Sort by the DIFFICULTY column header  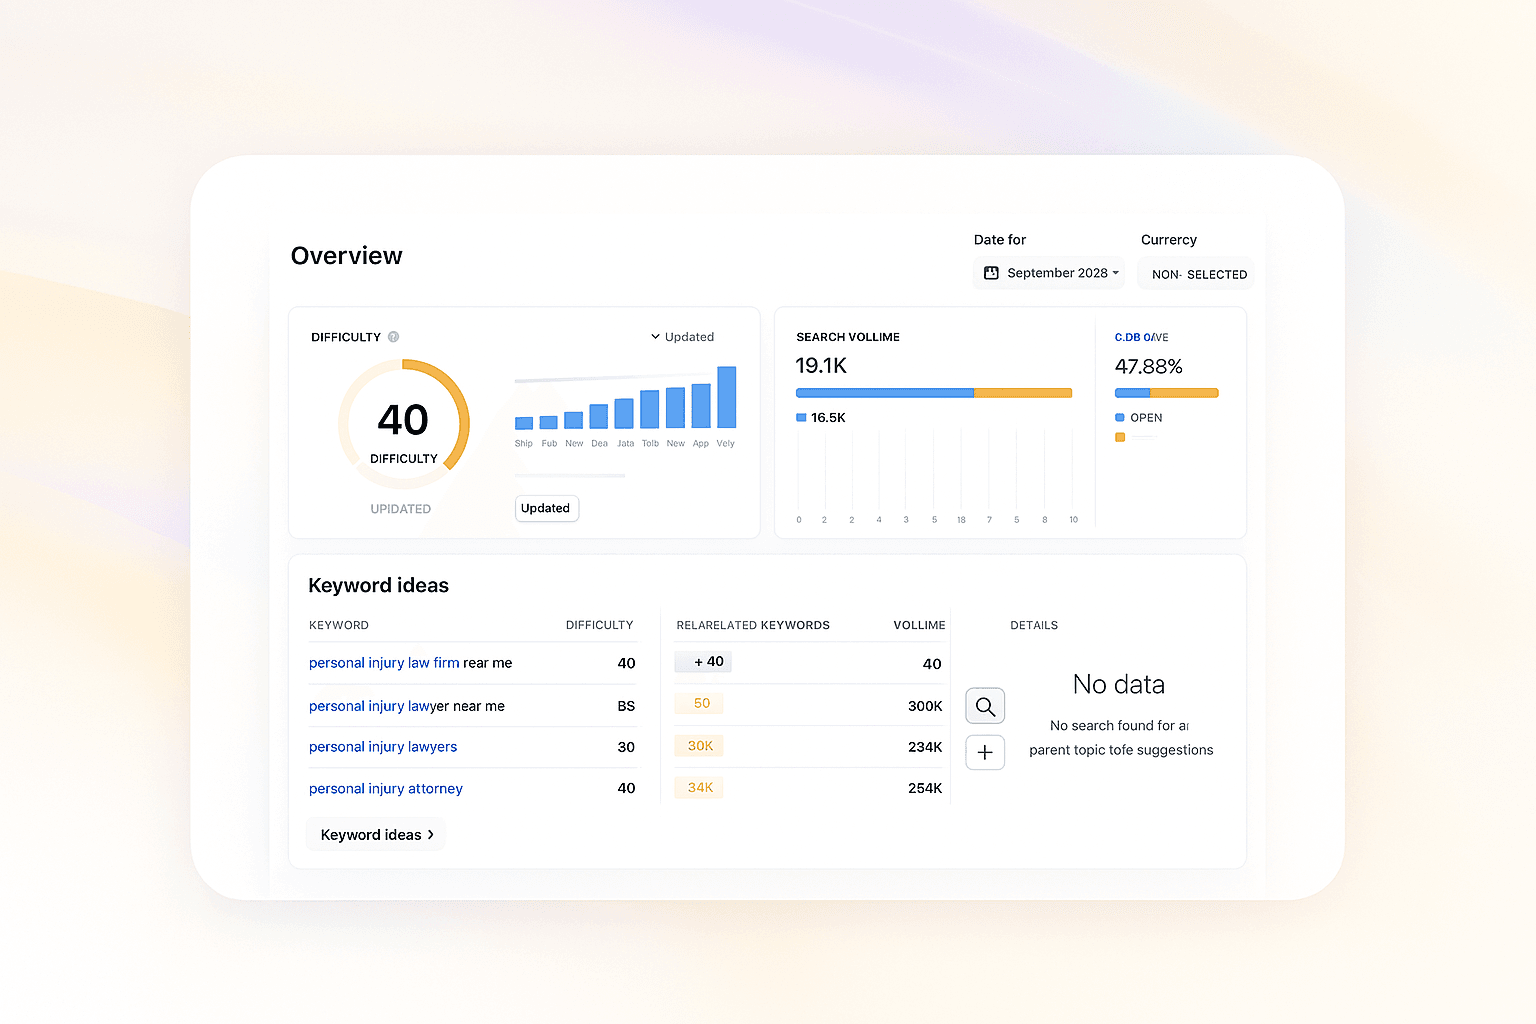point(600,625)
